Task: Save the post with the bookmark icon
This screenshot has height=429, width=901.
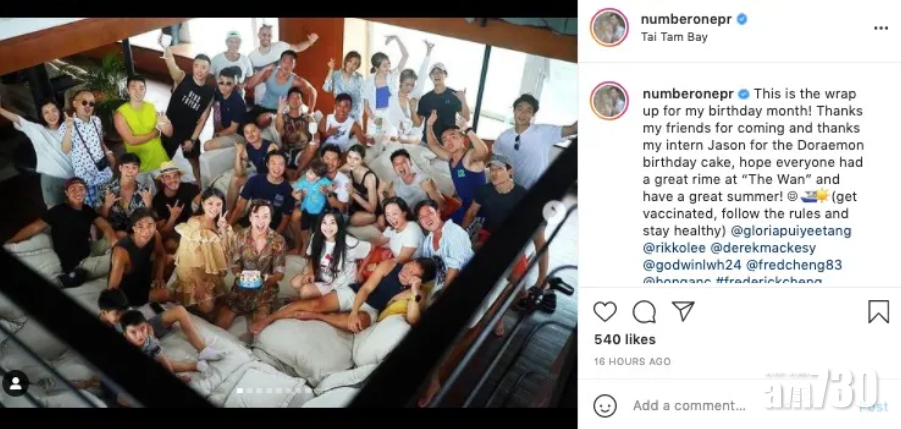Action: coord(878,312)
